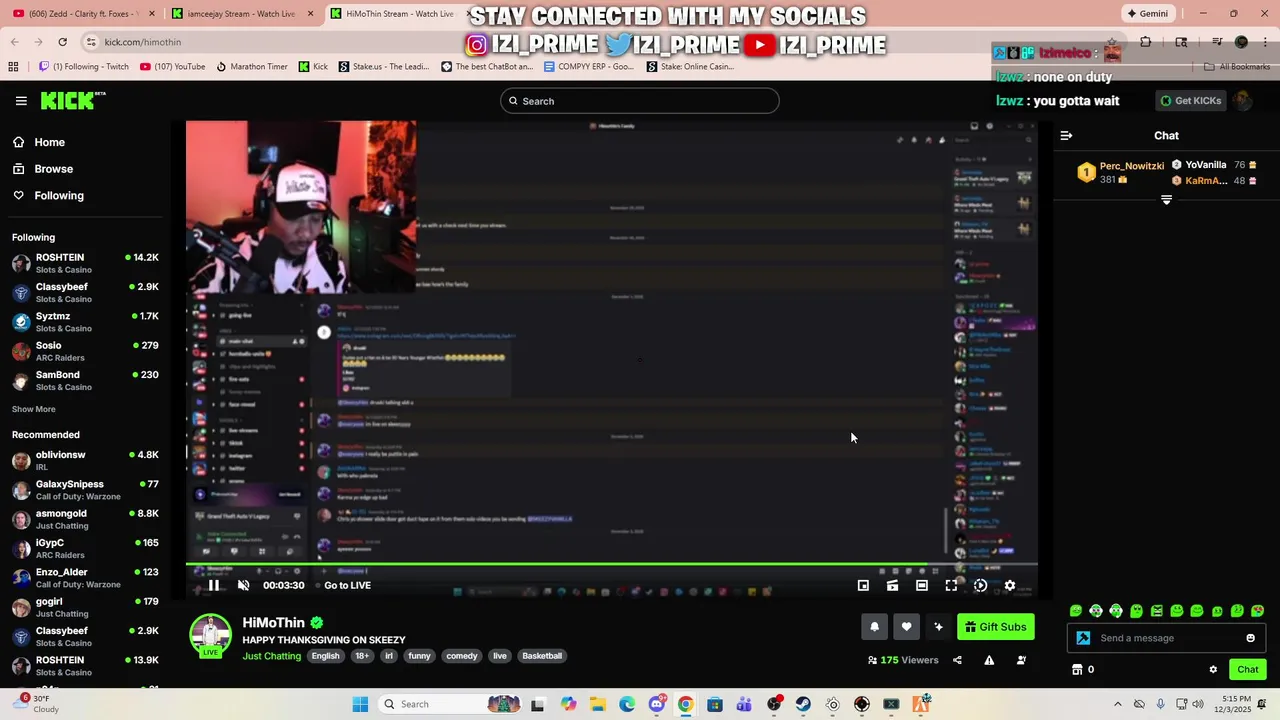Share the stream via share icon

(x=957, y=660)
